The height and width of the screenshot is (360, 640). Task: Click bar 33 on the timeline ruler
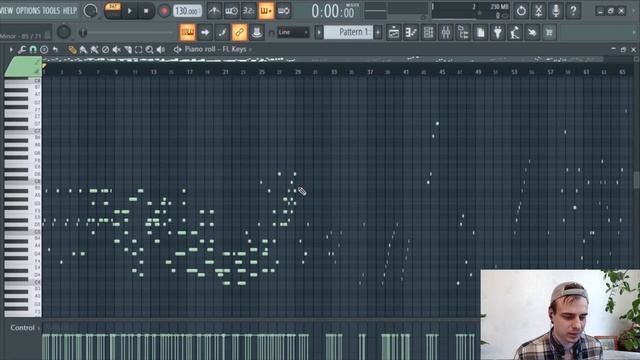click(334, 72)
